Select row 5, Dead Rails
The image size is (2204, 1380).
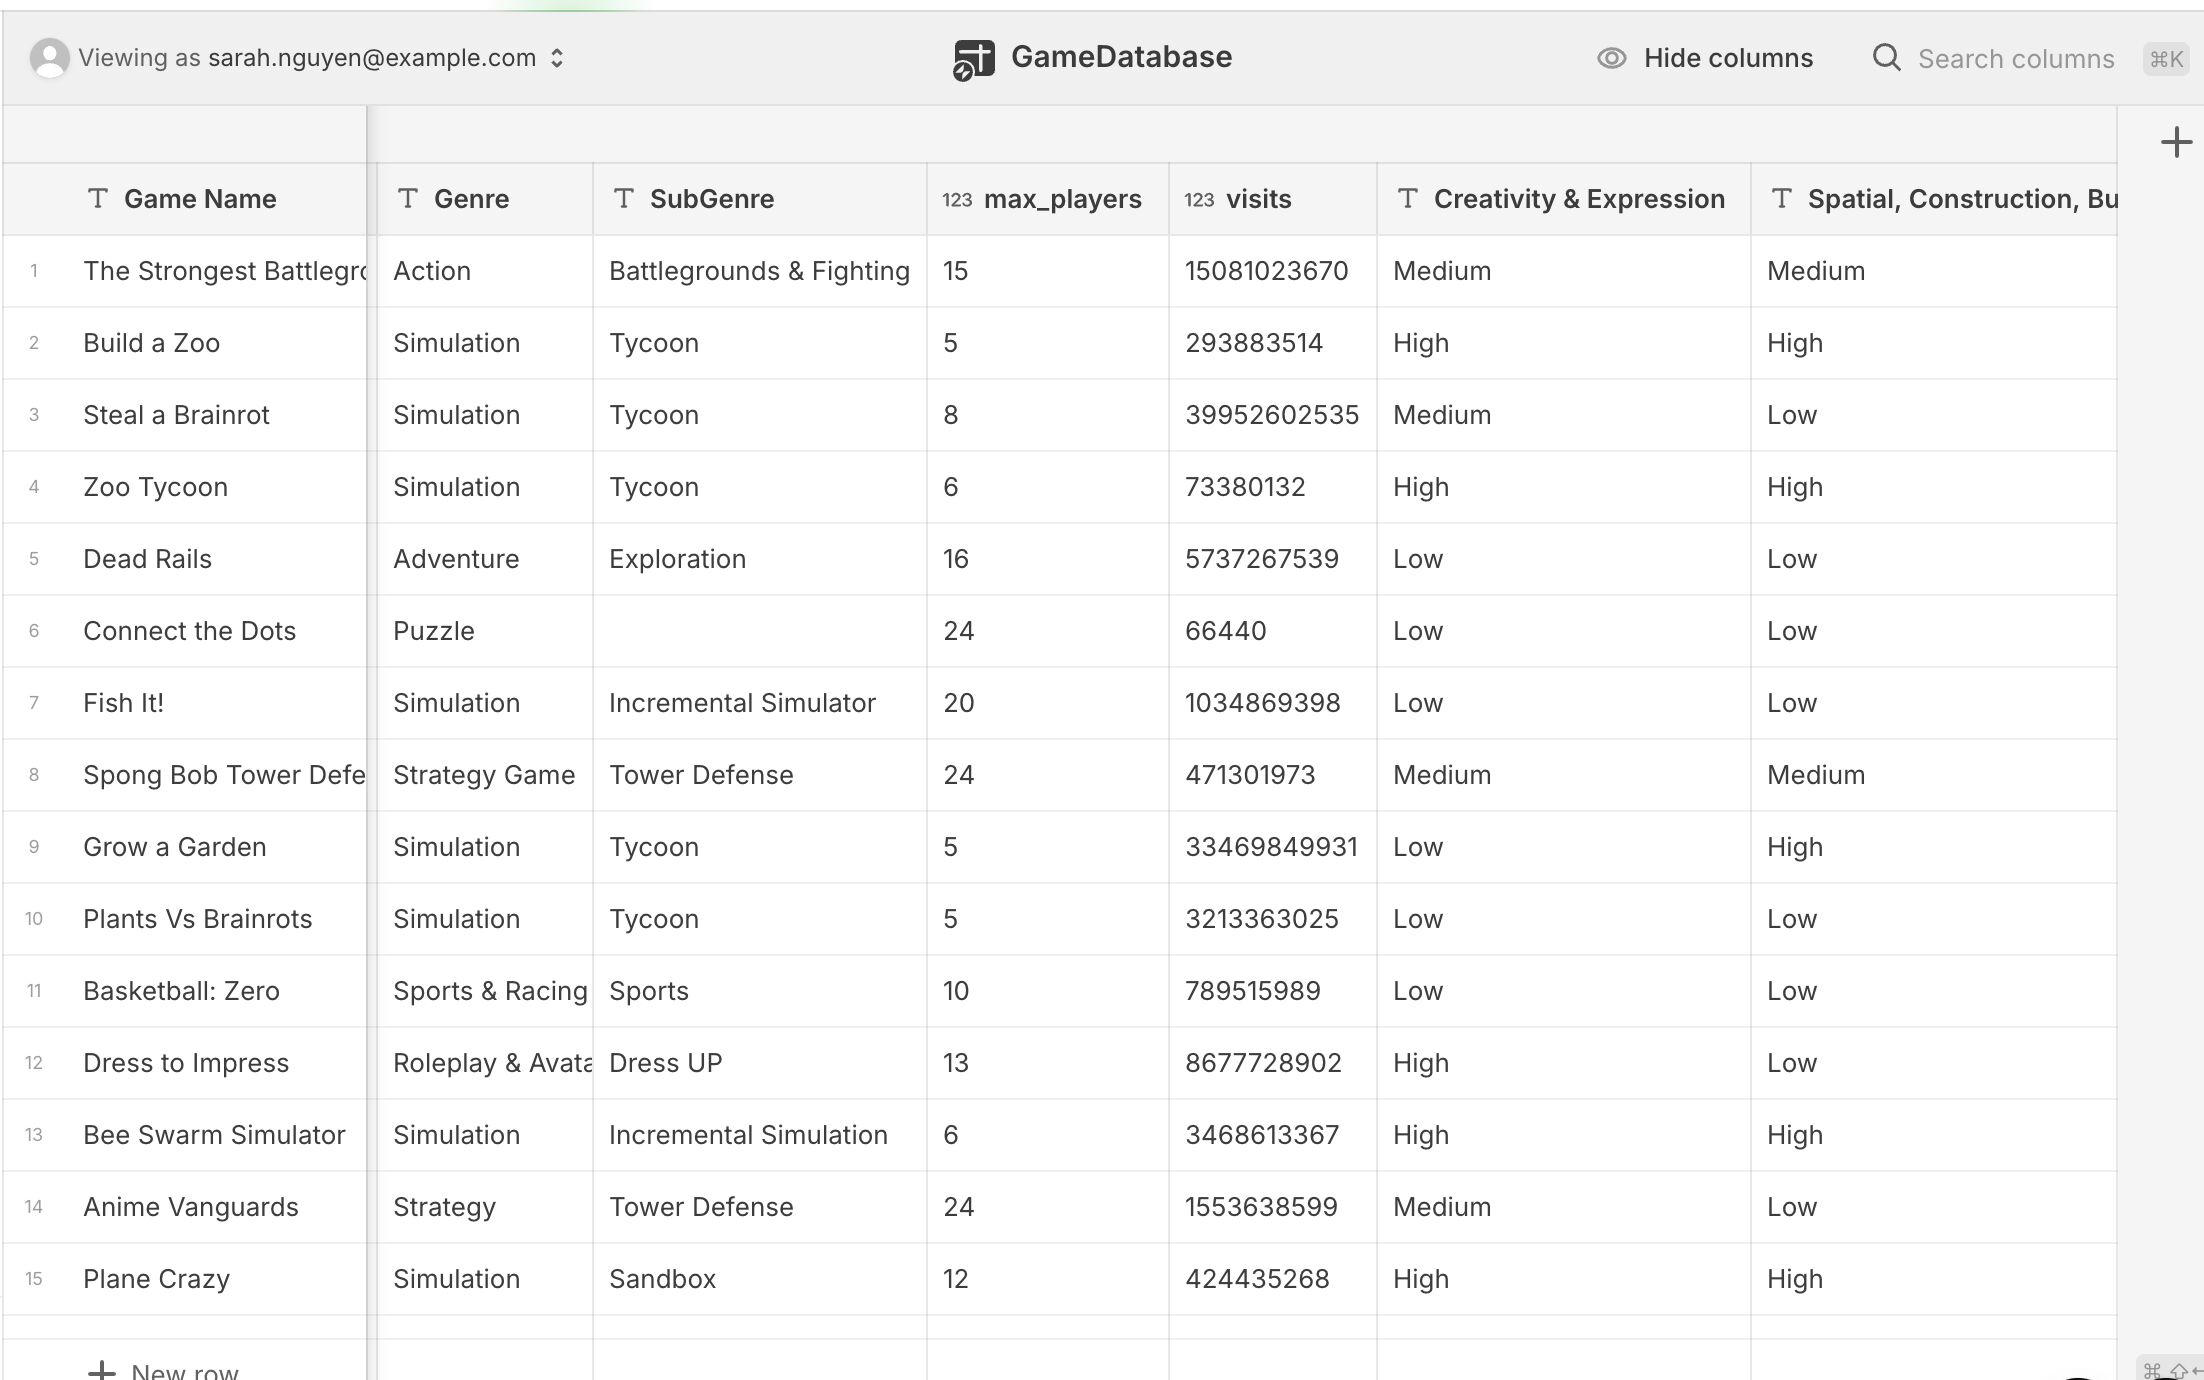tap(34, 559)
